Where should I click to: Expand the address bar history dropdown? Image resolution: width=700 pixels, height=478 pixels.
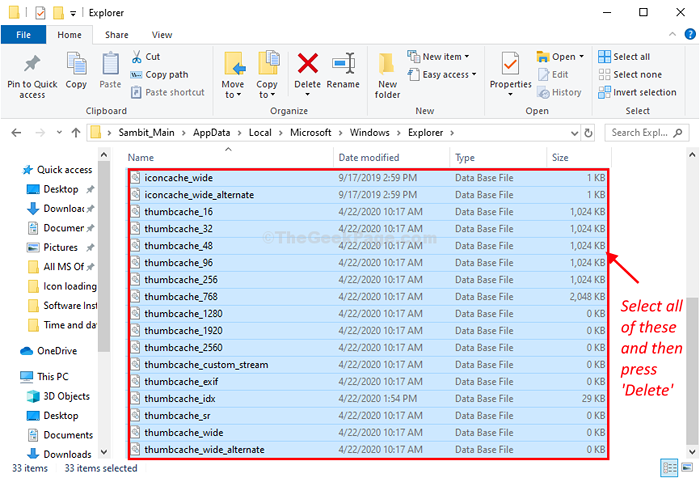(x=575, y=133)
